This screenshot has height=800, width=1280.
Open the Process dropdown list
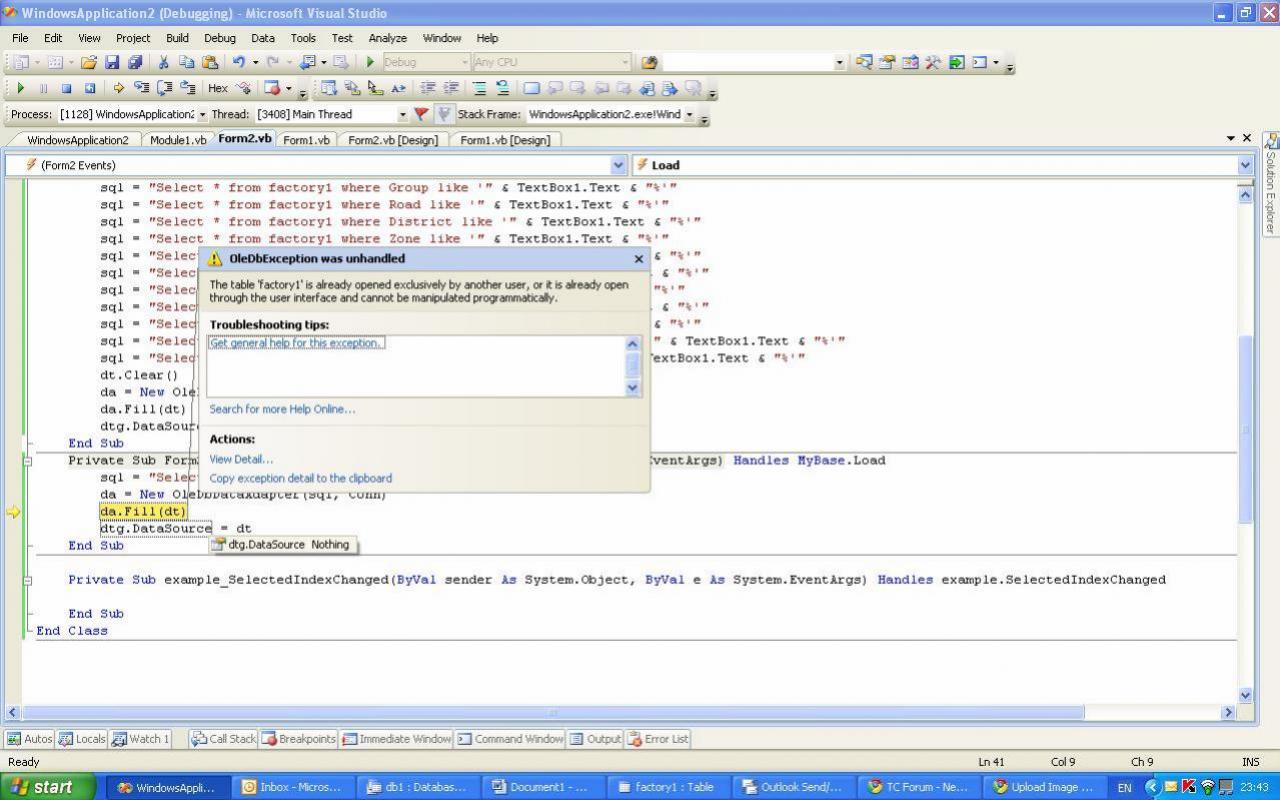click(x=202, y=115)
